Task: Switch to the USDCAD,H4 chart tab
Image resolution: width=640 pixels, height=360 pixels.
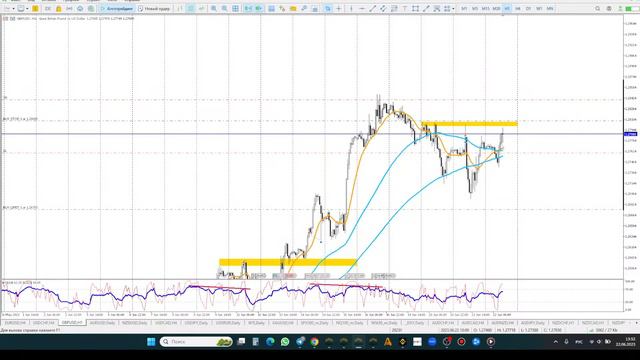Action: click(x=166, y=323)
